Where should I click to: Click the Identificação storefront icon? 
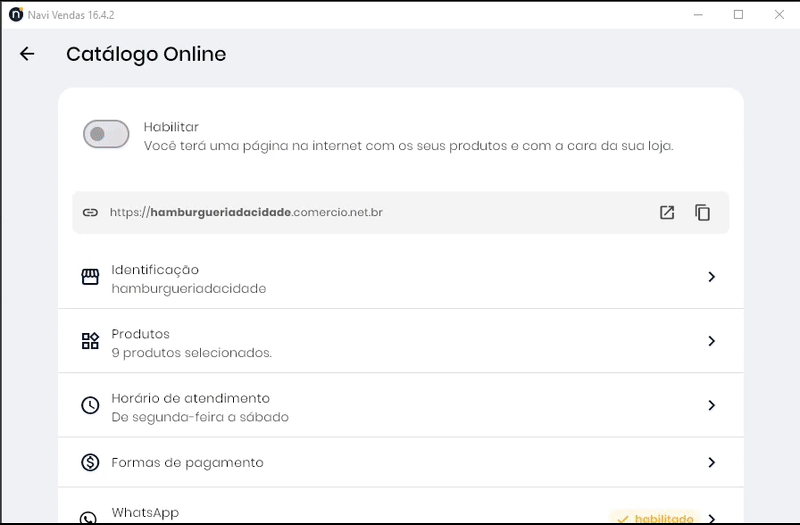click(90, 277)
